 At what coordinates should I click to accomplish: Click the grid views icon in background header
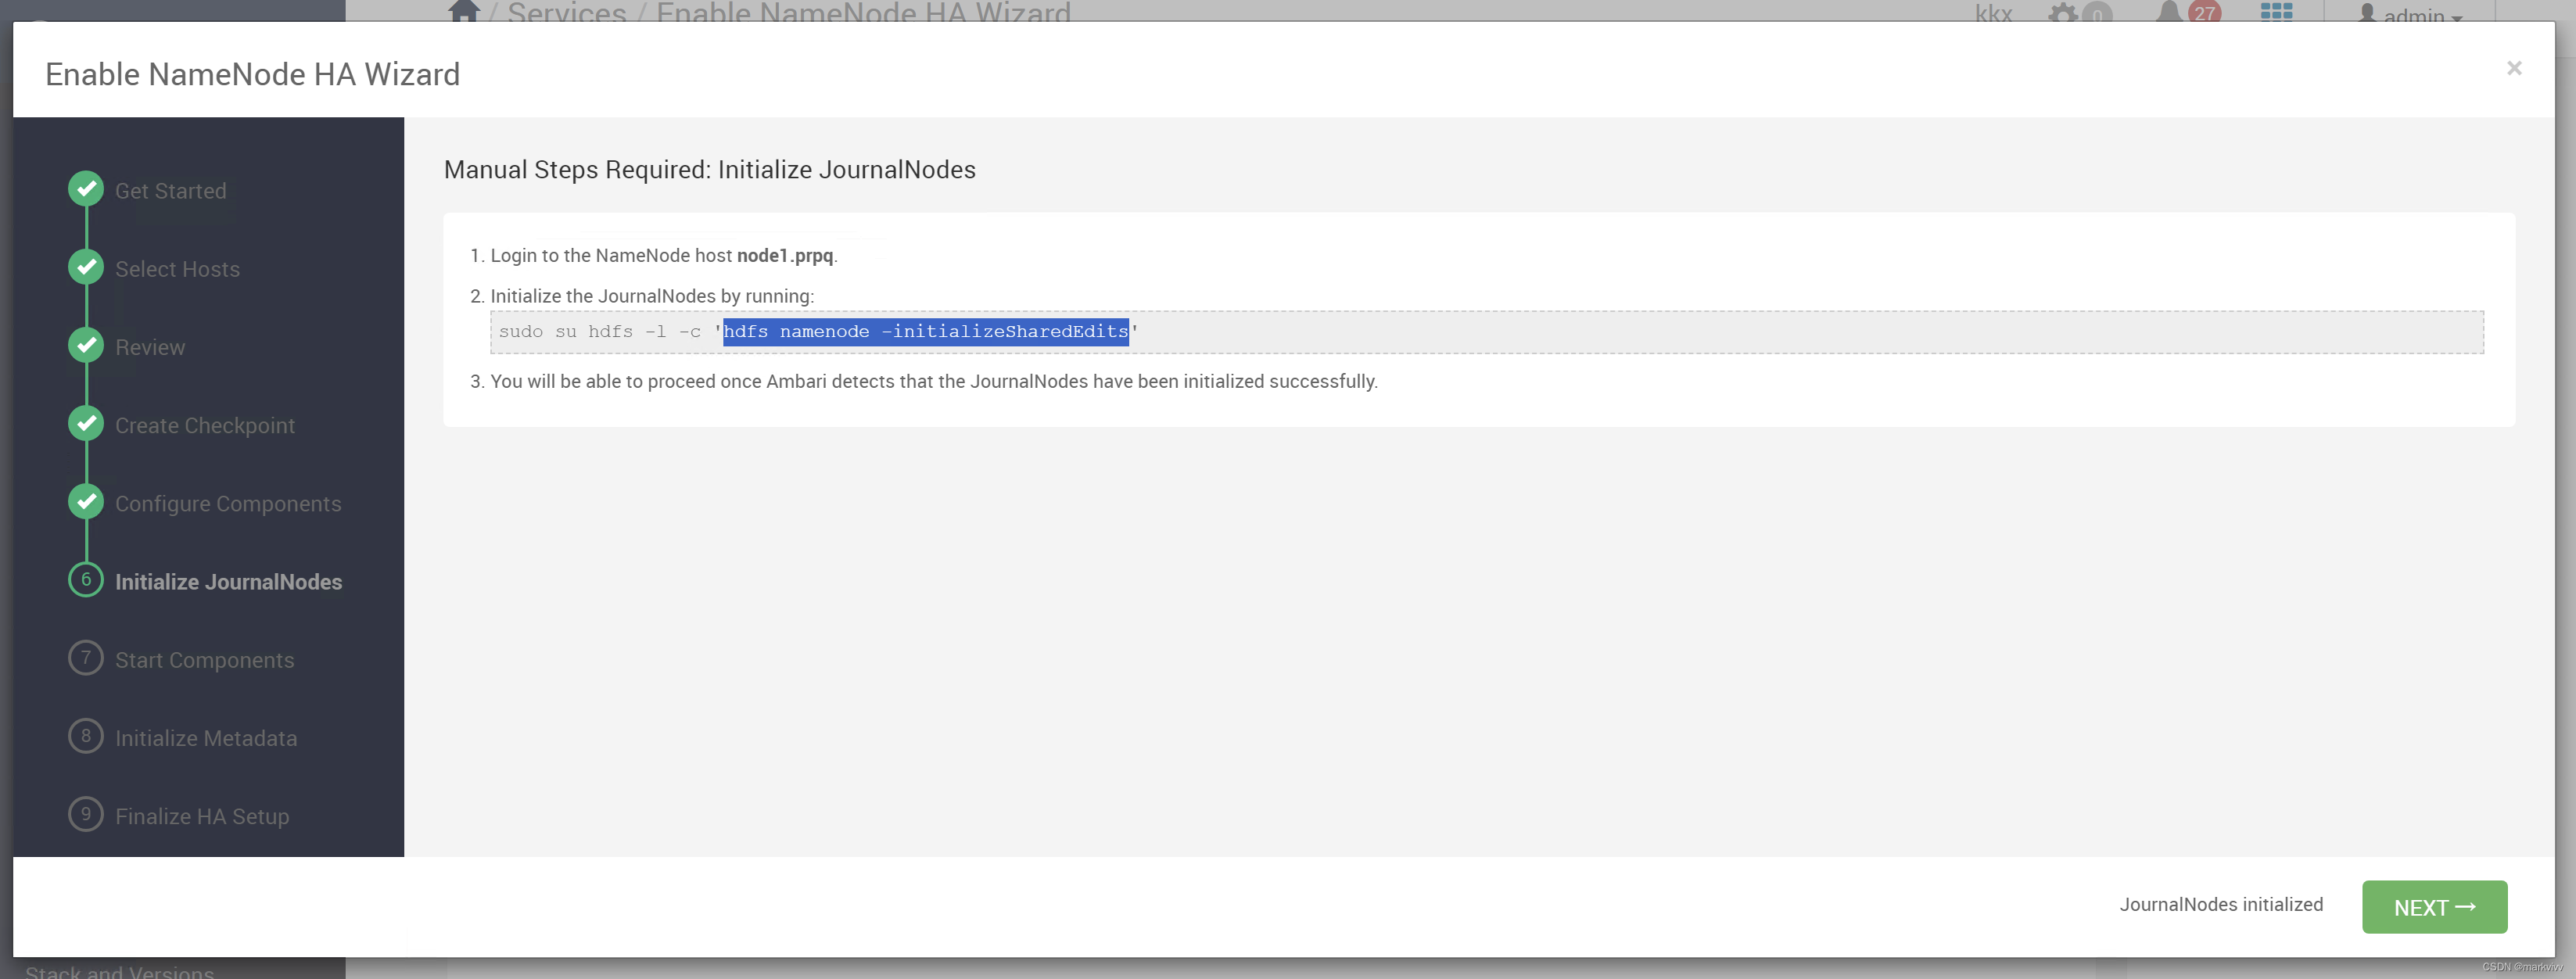coord(2276,11)
